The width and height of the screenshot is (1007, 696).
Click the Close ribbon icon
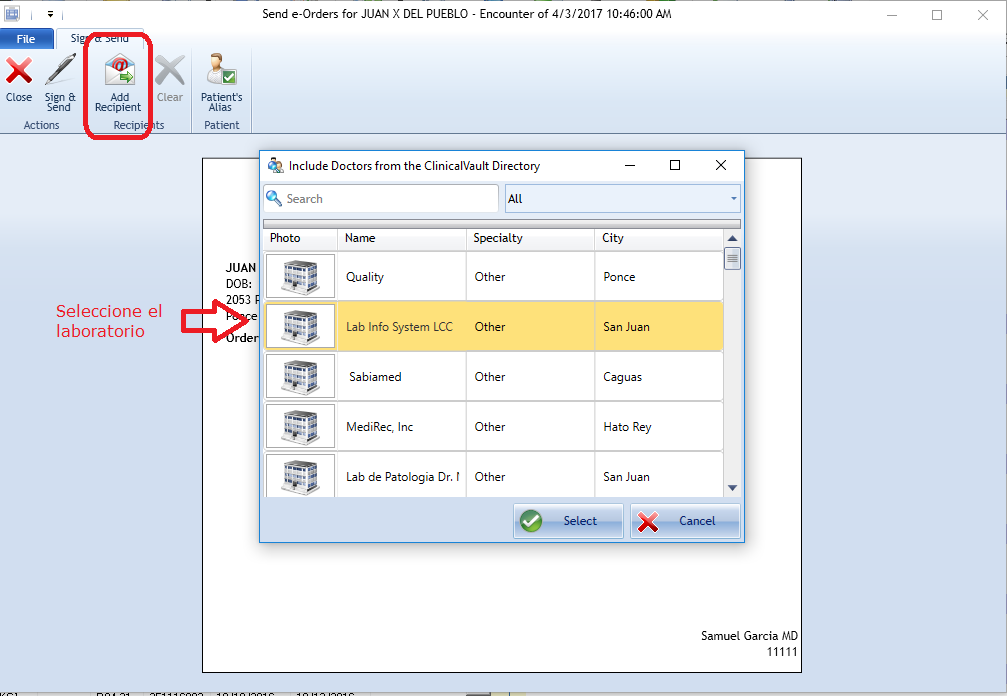pos(18,72)
